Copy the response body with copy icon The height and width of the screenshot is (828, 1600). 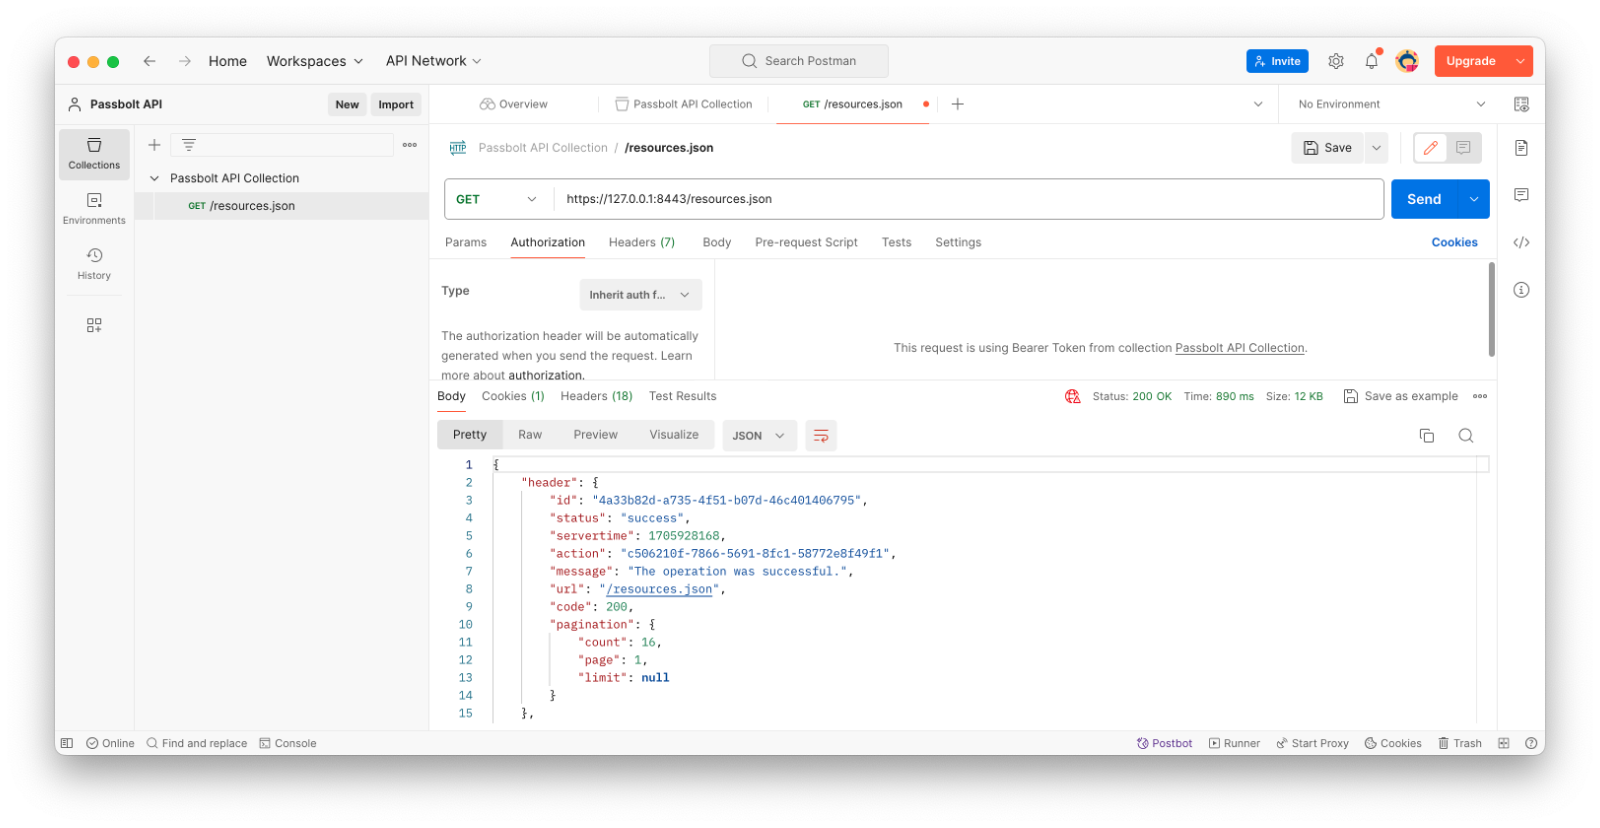[x=1427, y=435]
